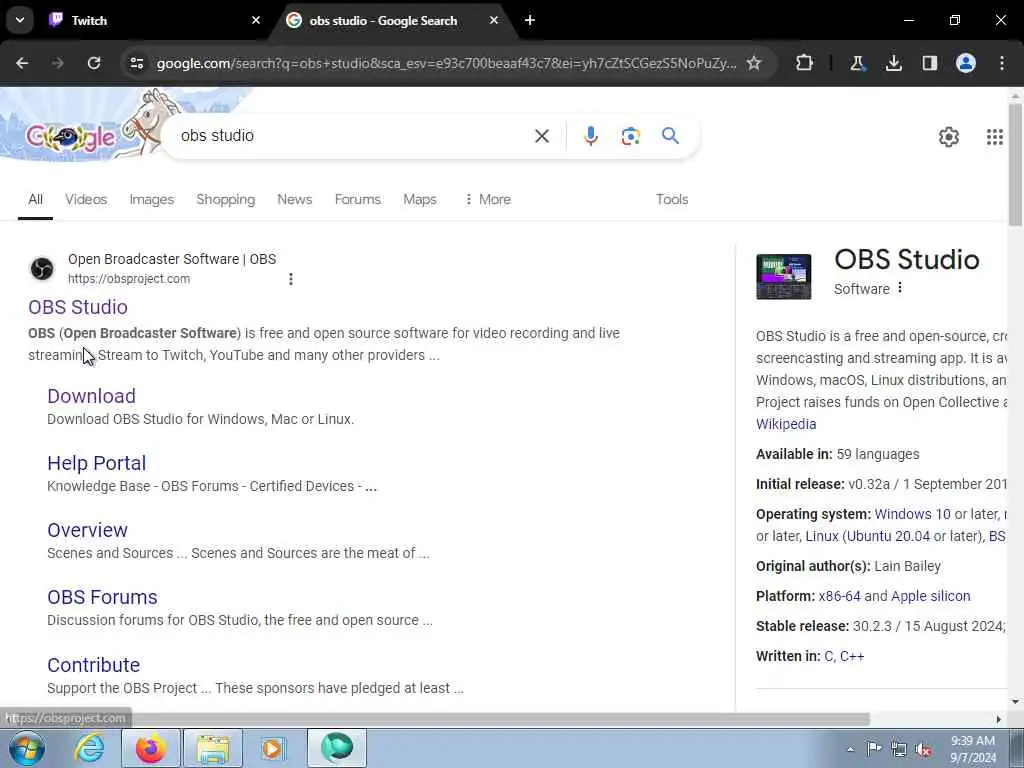Open the Contribute sitelink

click(x=93, y=665)
